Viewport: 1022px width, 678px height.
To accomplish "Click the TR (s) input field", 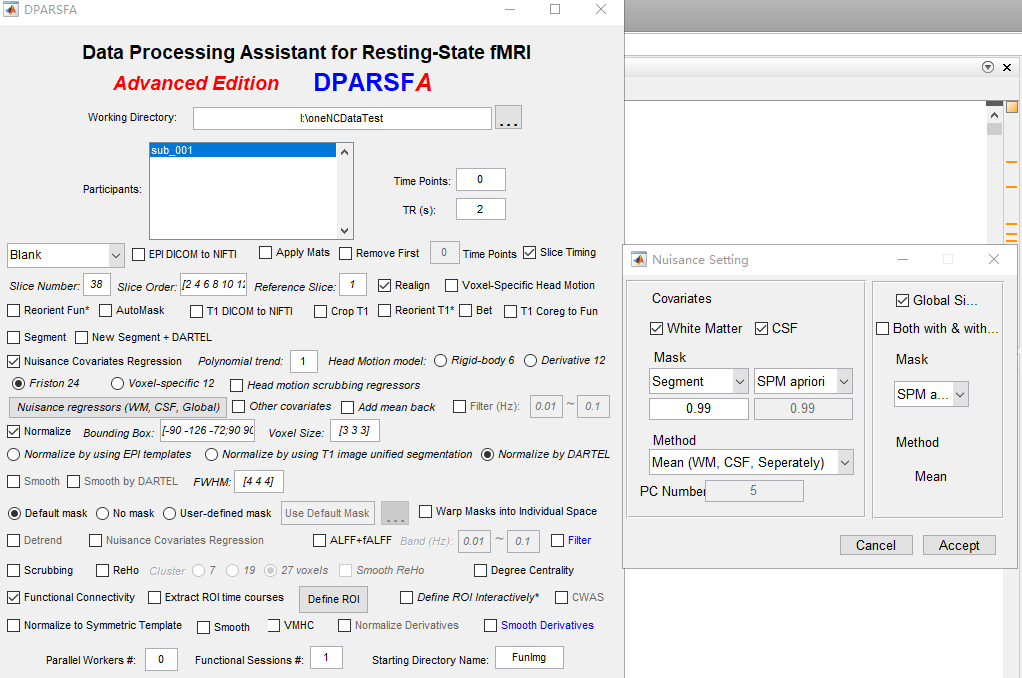I will click(480, 209).
